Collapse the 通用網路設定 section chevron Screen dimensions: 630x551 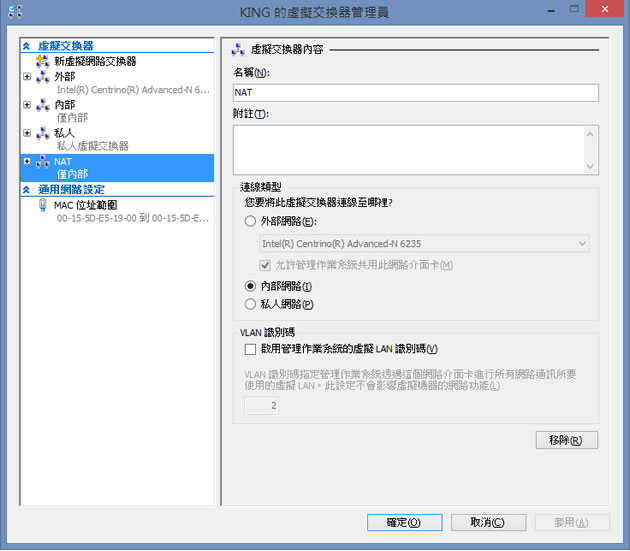pos(27,190)
